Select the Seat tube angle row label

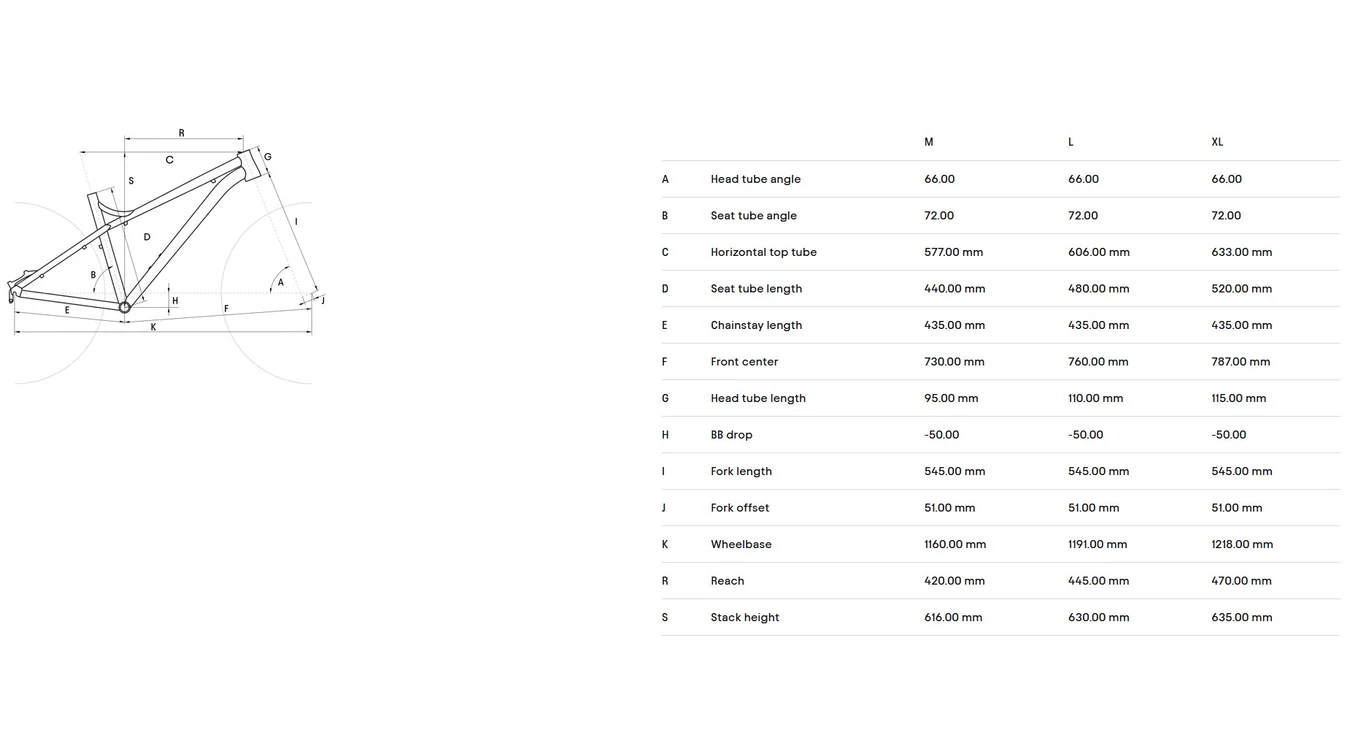(x=753, y=216)
